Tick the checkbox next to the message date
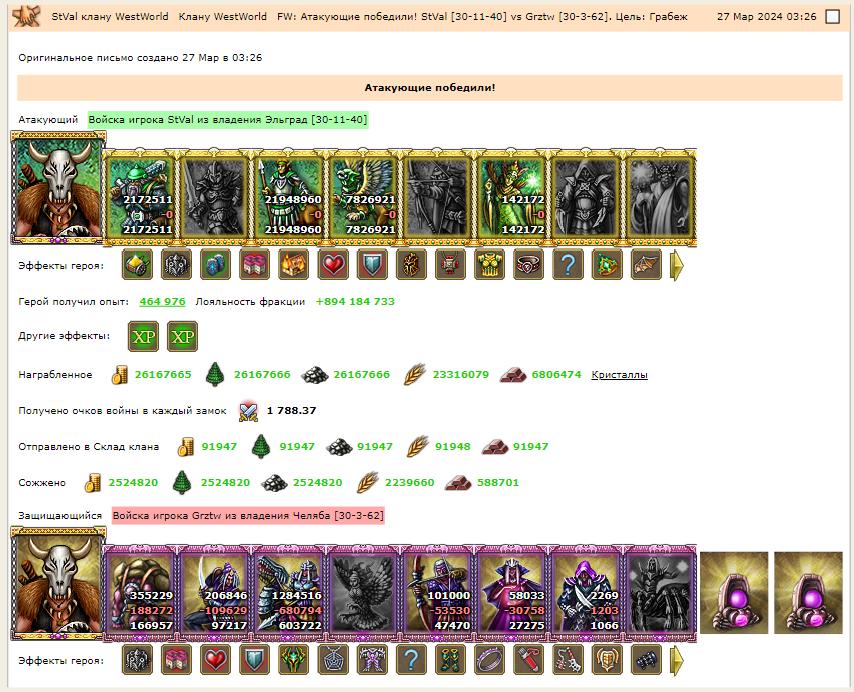This screenshot has height=692, width=854. [832, 17]
